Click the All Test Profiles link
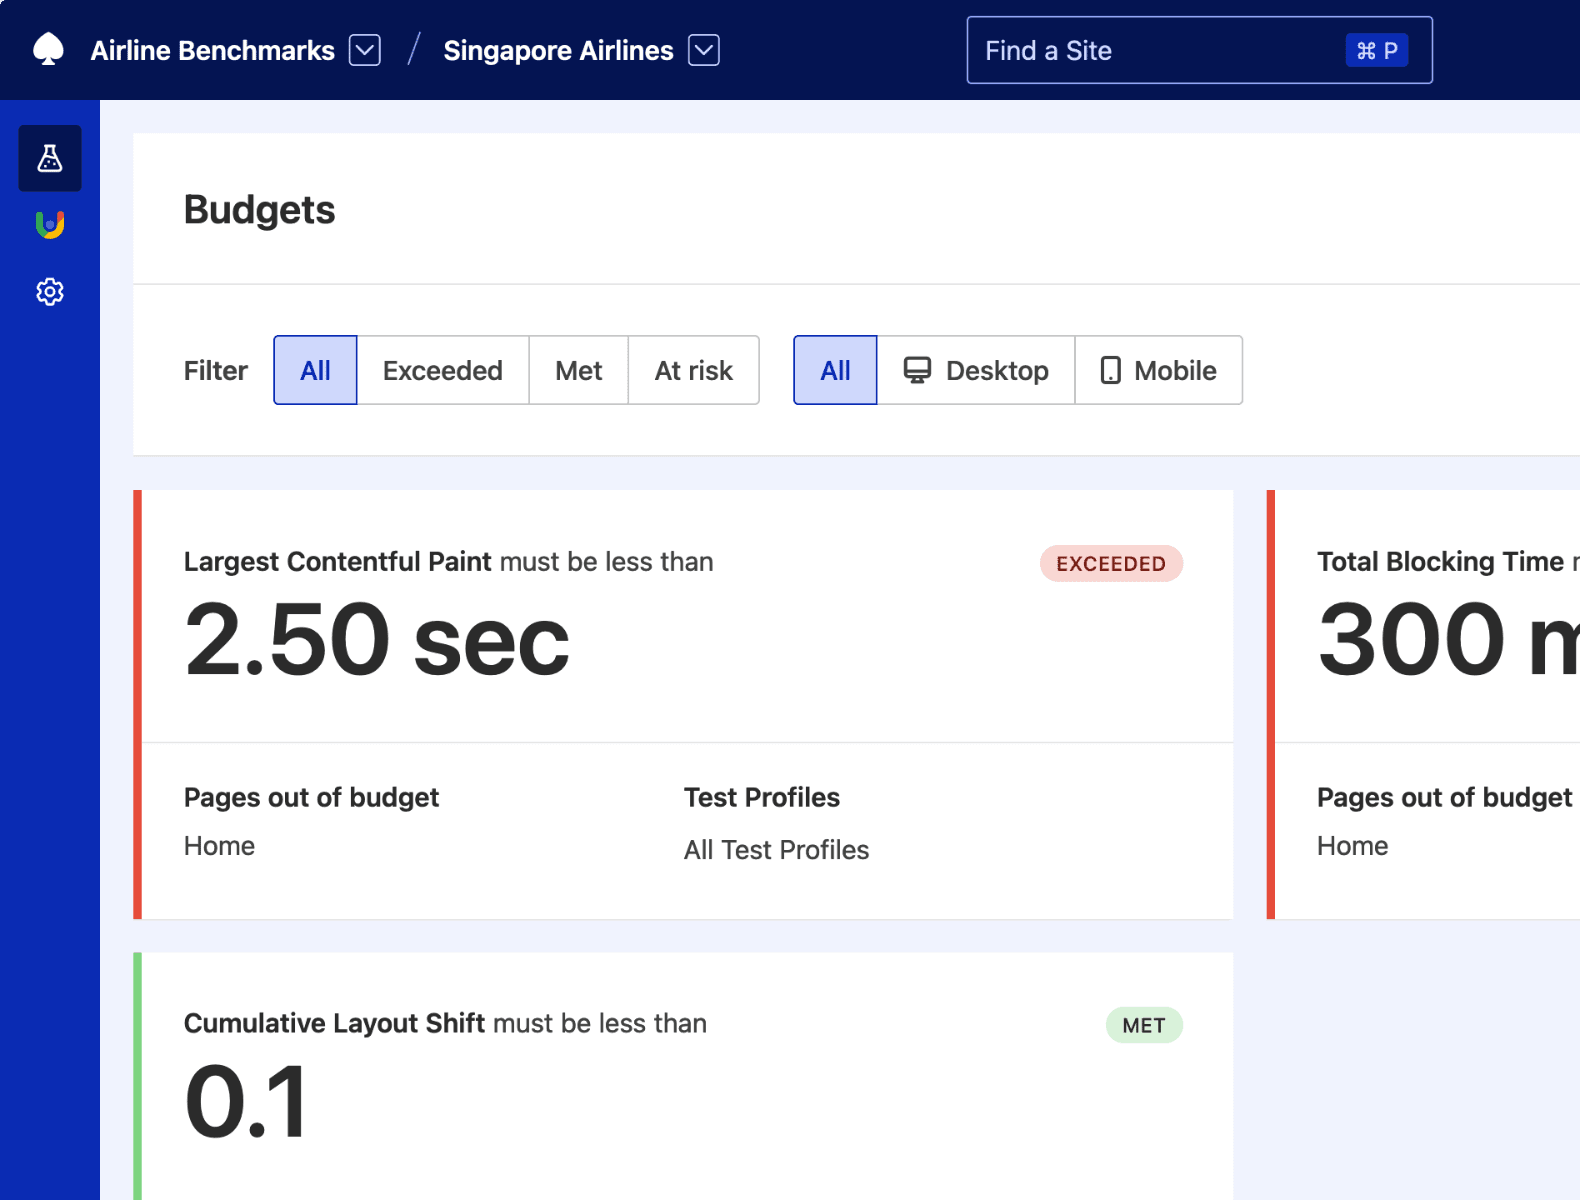 click(776, 850)
